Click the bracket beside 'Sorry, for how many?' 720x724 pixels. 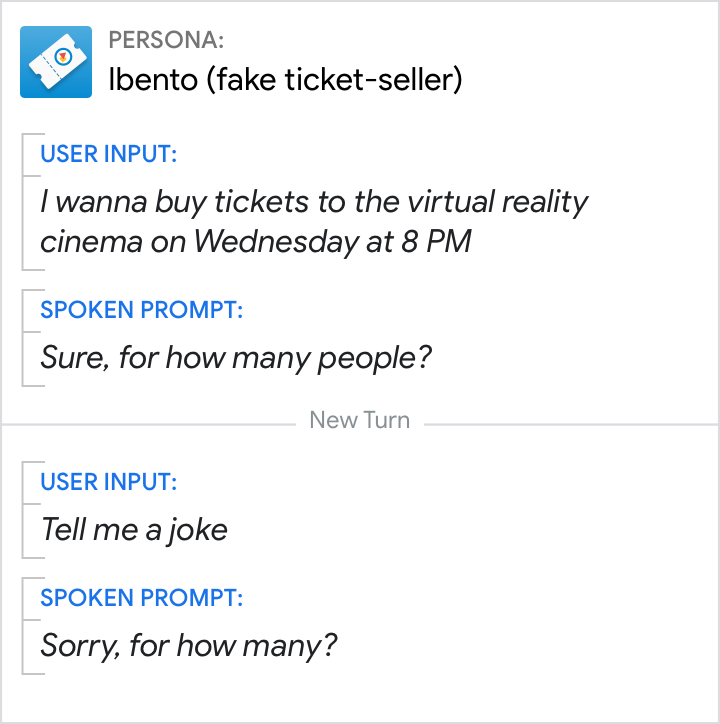click(23, 626)
